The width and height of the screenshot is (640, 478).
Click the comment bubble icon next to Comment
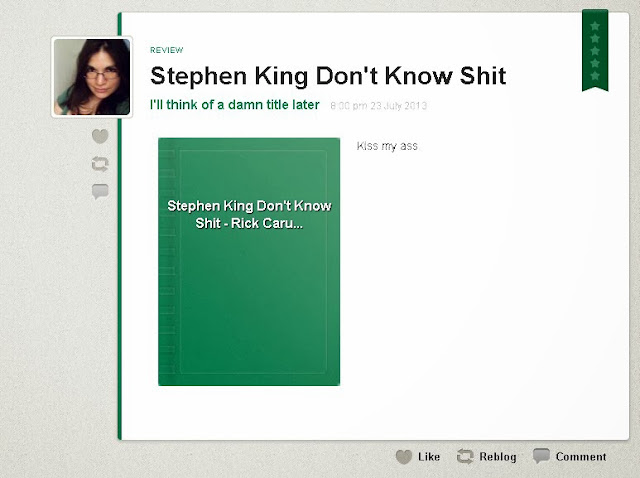point(541,456)
